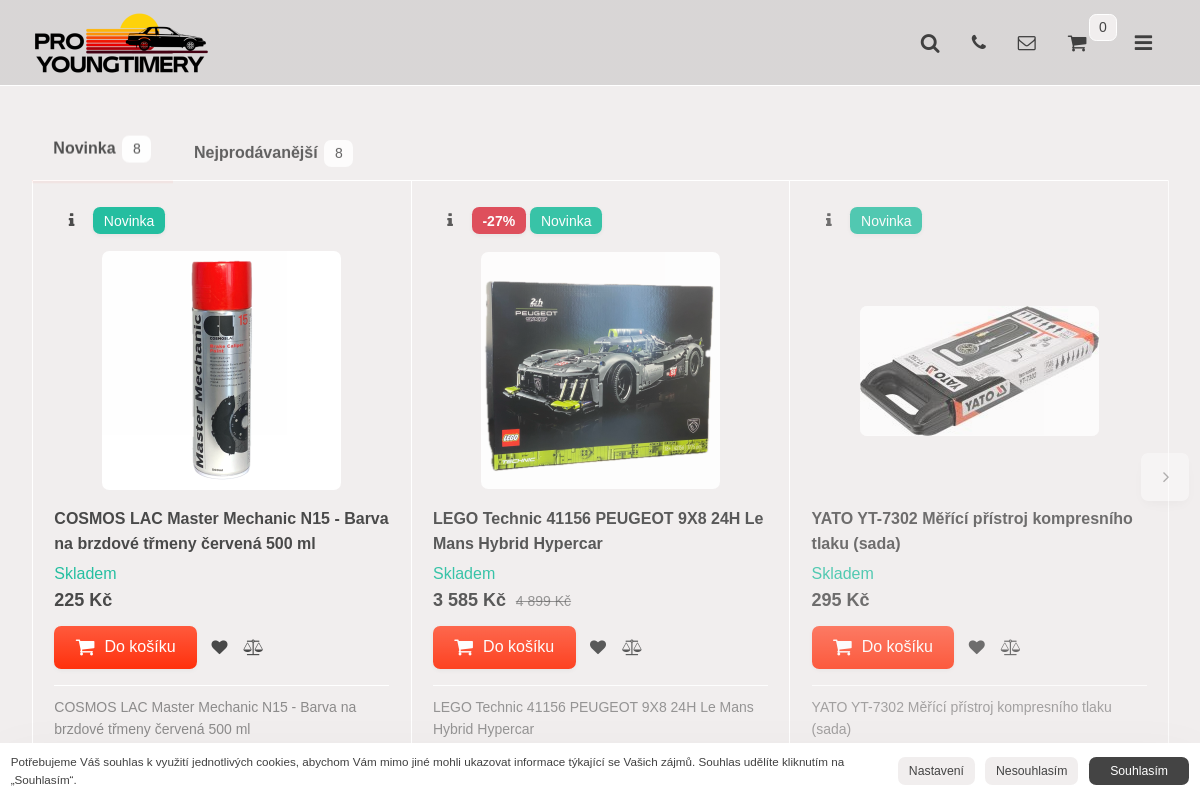Add LEGO Technic to favorites (heart)
The width and height of the screenshot is (1200, 800).
point(598,647)
